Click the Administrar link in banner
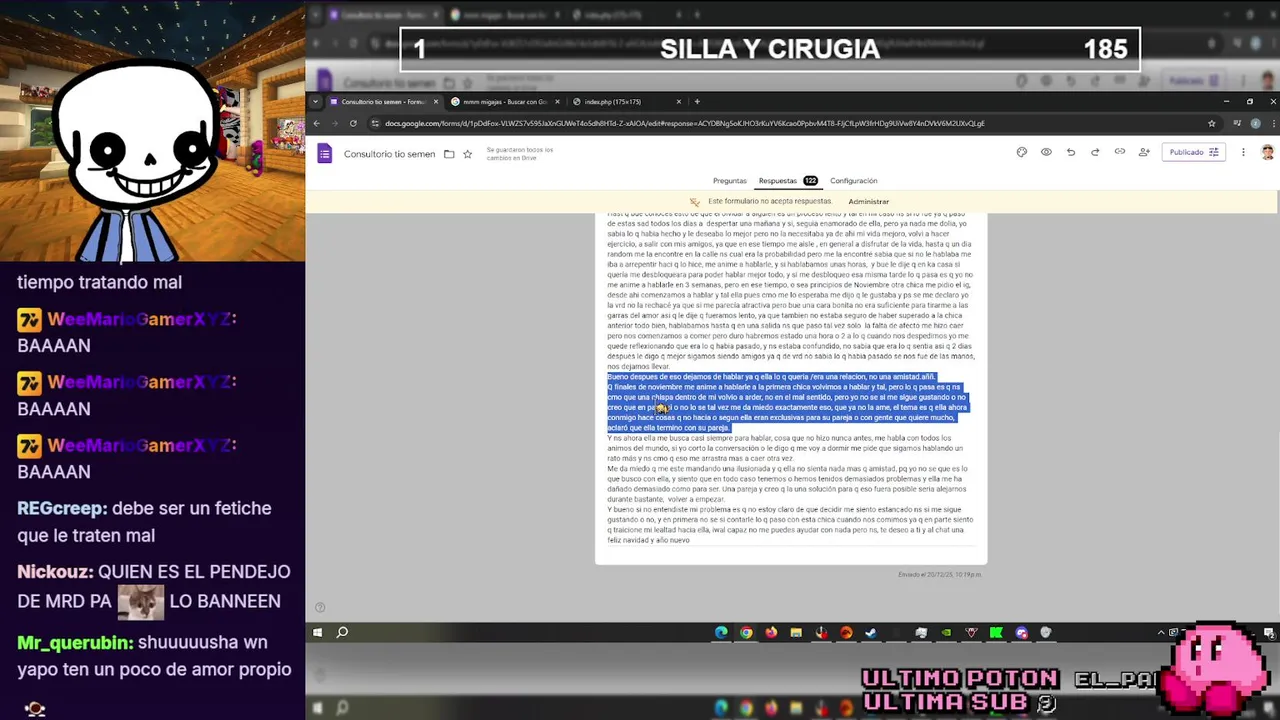1280x720 pixels. tap(868, 201)
